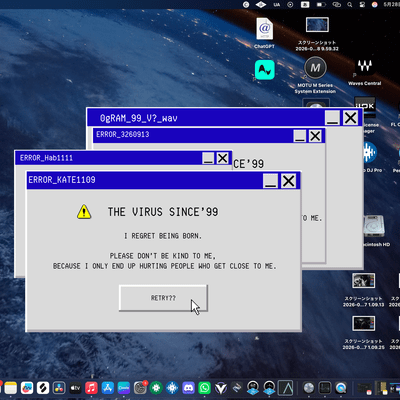
Task: Minimize the ERROR_KATE1109 window
Action: [270, 181]
